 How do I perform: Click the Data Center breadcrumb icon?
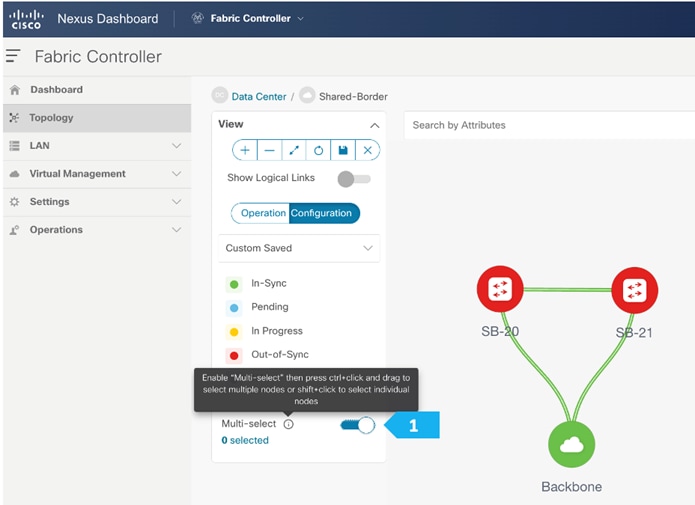[x=219, y=95]
